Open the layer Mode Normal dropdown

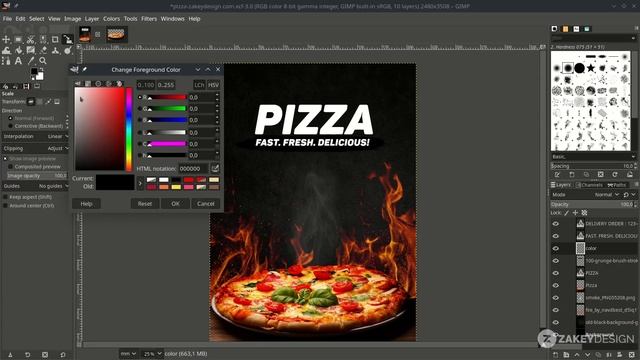(x=607, y=195)
